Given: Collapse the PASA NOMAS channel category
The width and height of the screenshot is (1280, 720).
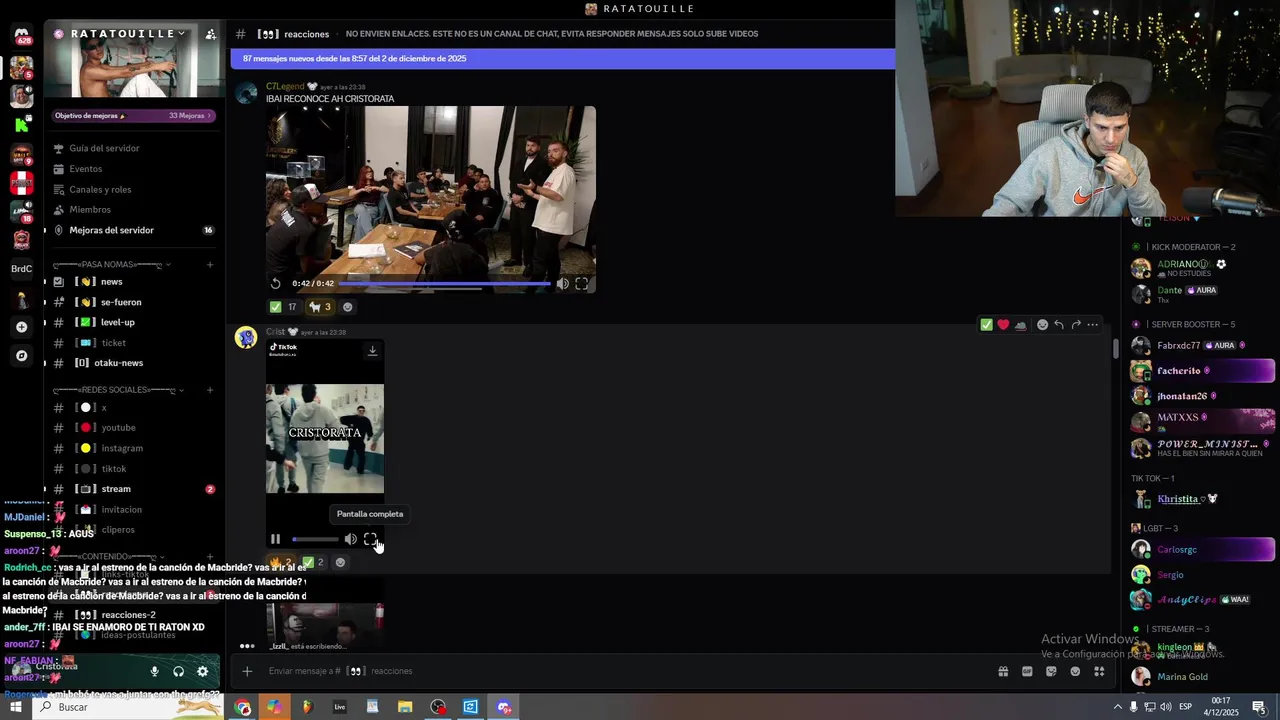Looking at the screenshot, I should pos(110,265).
